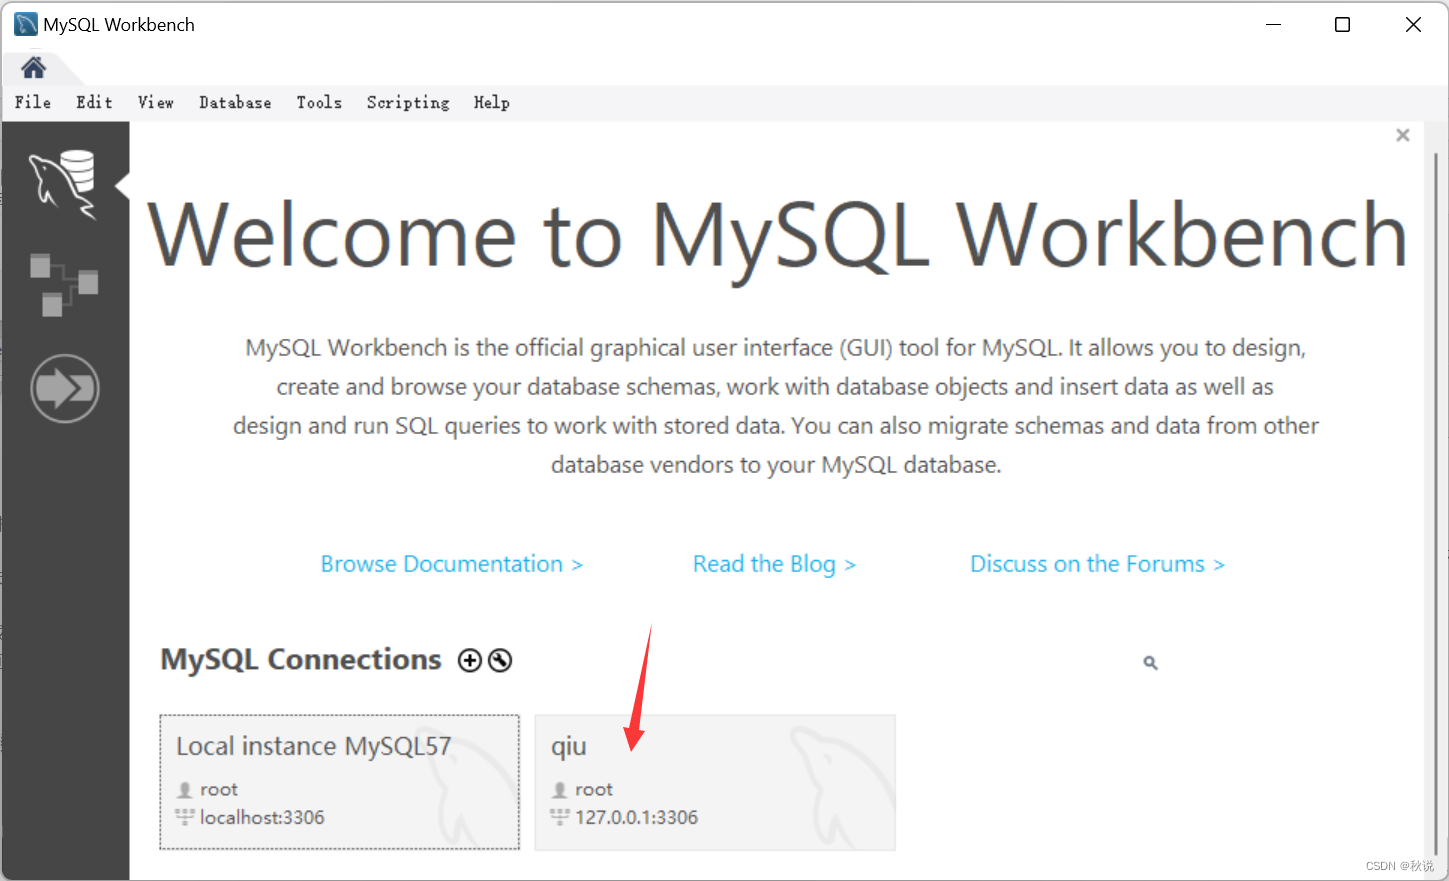This screenshot has width=1449, height=881.
Task: Follow the Browse Documentation link
Action: 452,564
